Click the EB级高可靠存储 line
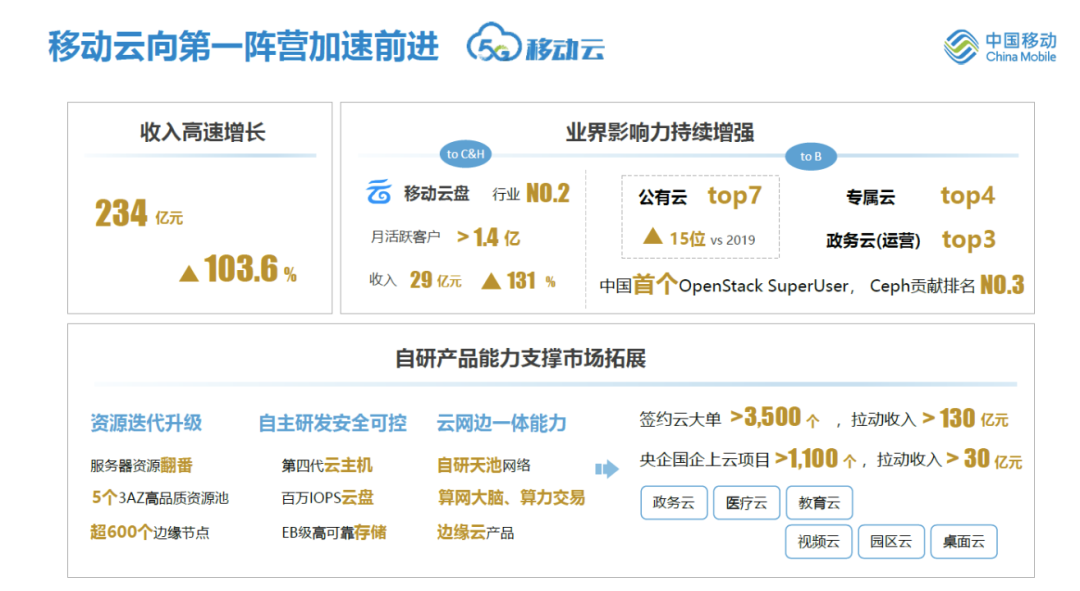The width and height of the screenshot is (1080, 591). (x=334, y=532)
